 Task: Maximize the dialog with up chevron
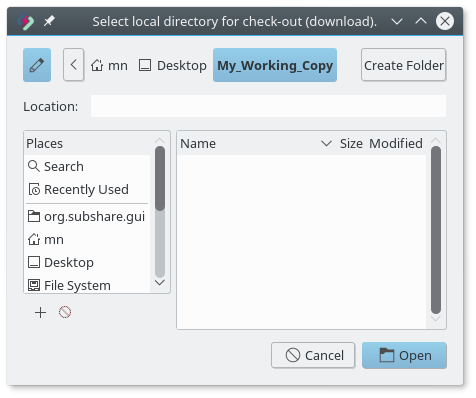coord(421,21)
